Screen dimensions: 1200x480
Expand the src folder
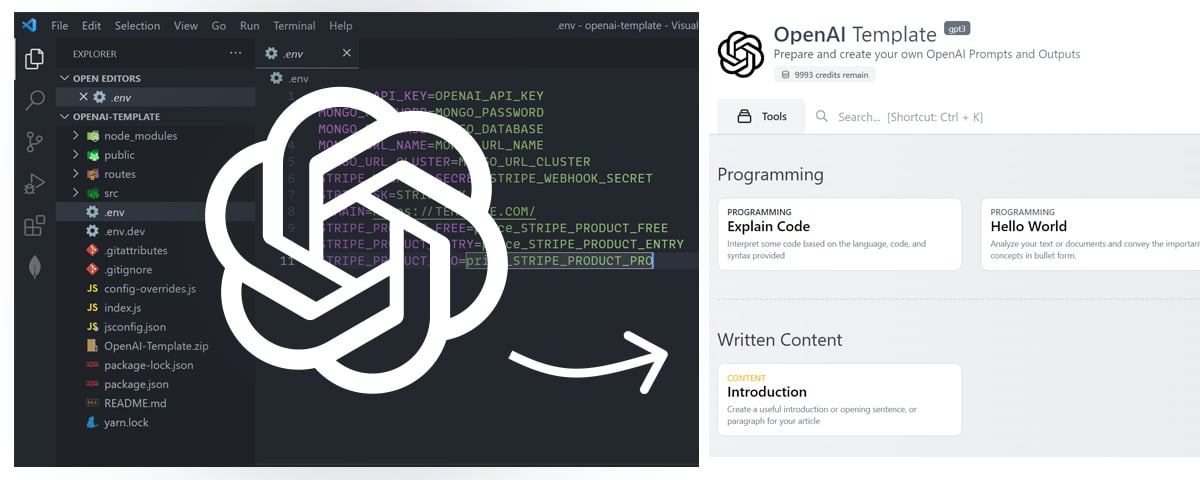point(75,193)
